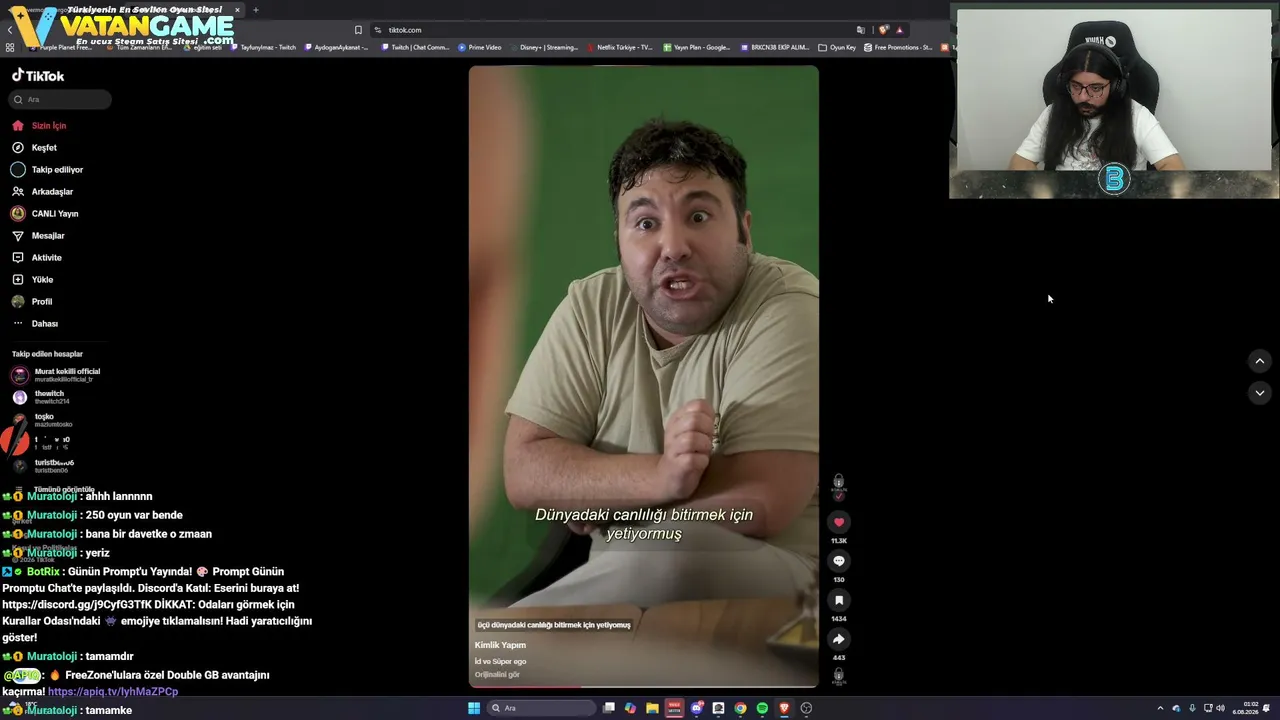
Task: Like the video with the heart icon
Action: pyautogui.click(x=839, y=522)
